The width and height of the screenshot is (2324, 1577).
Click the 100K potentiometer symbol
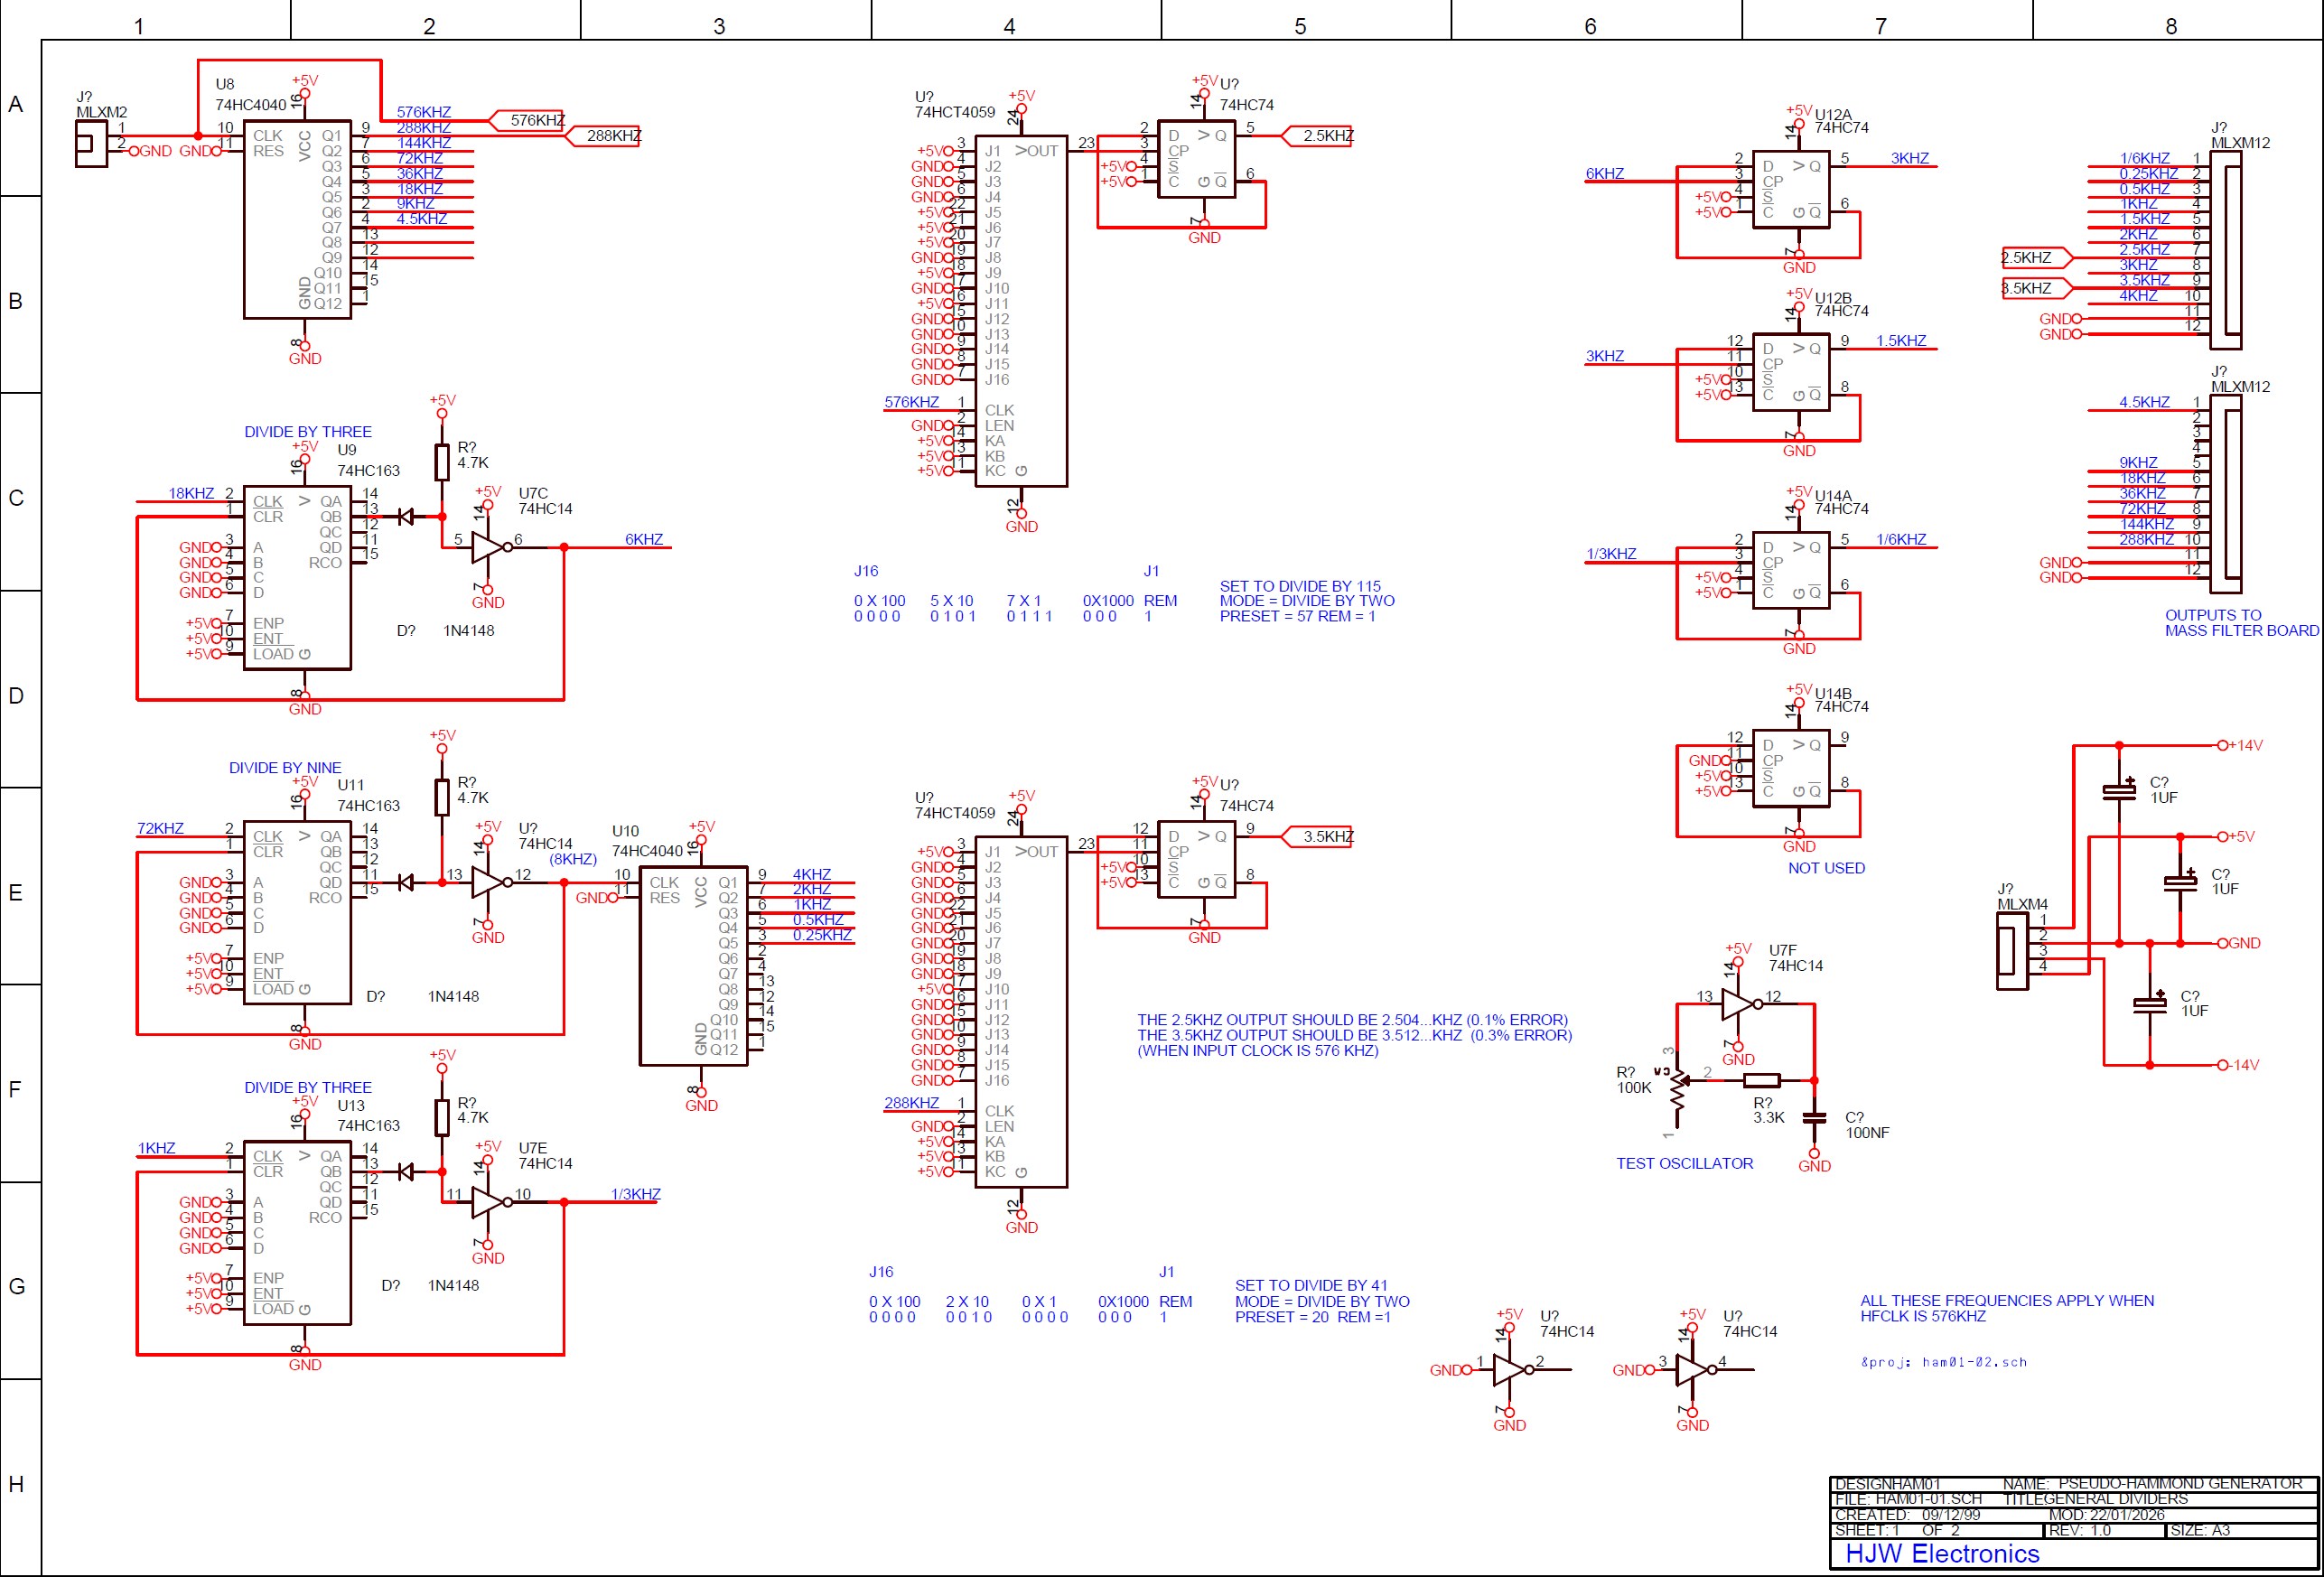(1679, 1090)
